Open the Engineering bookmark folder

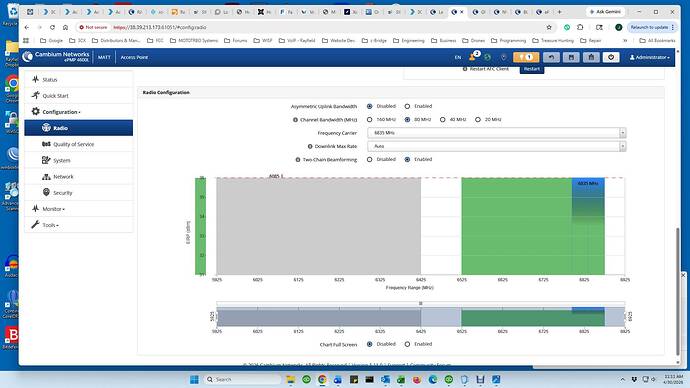click(409, 40)
